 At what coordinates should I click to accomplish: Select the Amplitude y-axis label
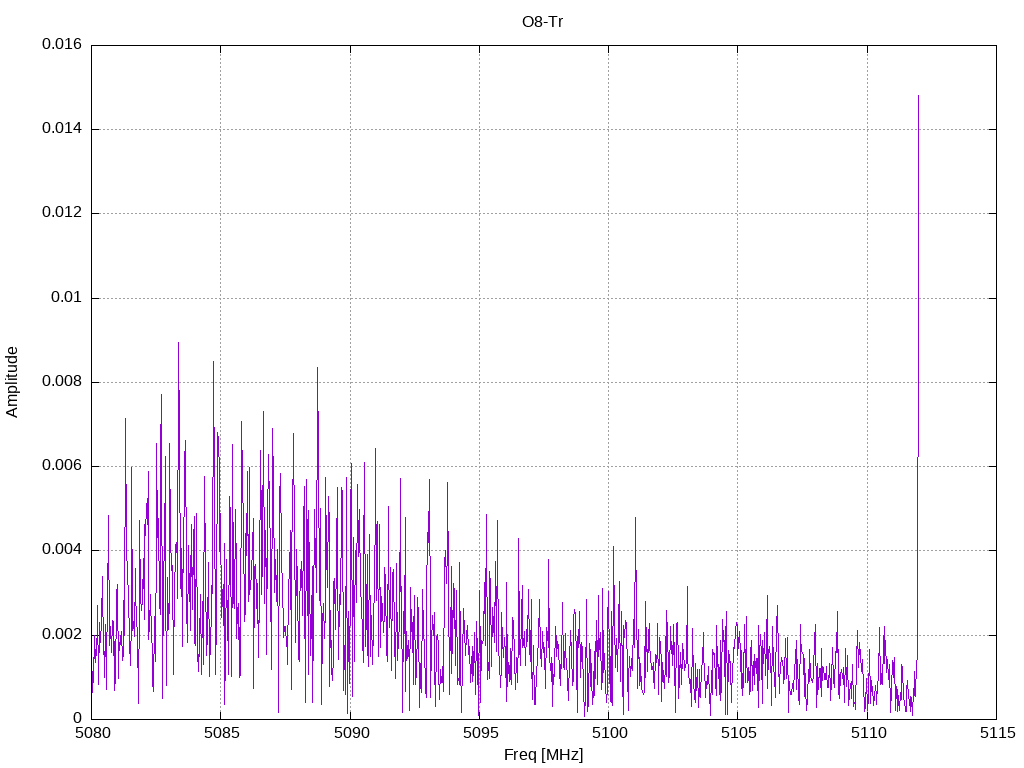pyautogui.click(x=13, y=382)
